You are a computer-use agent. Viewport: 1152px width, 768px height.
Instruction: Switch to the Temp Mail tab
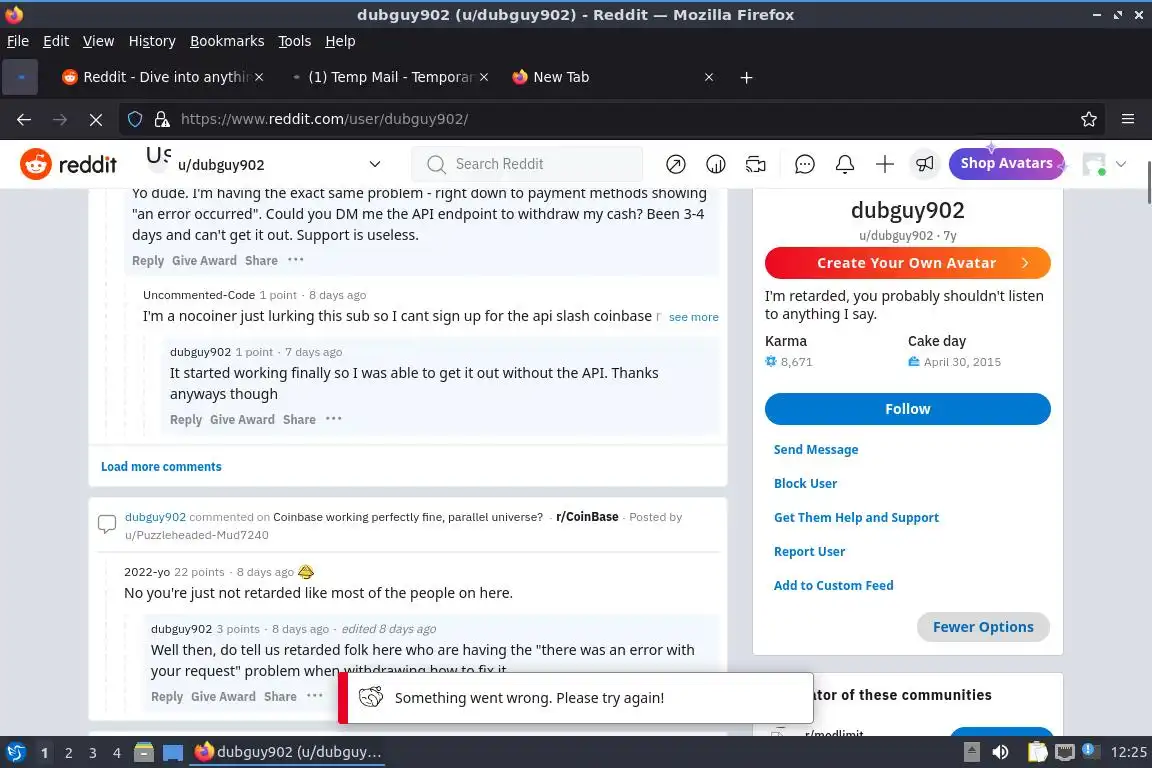(x=389, y=77)
